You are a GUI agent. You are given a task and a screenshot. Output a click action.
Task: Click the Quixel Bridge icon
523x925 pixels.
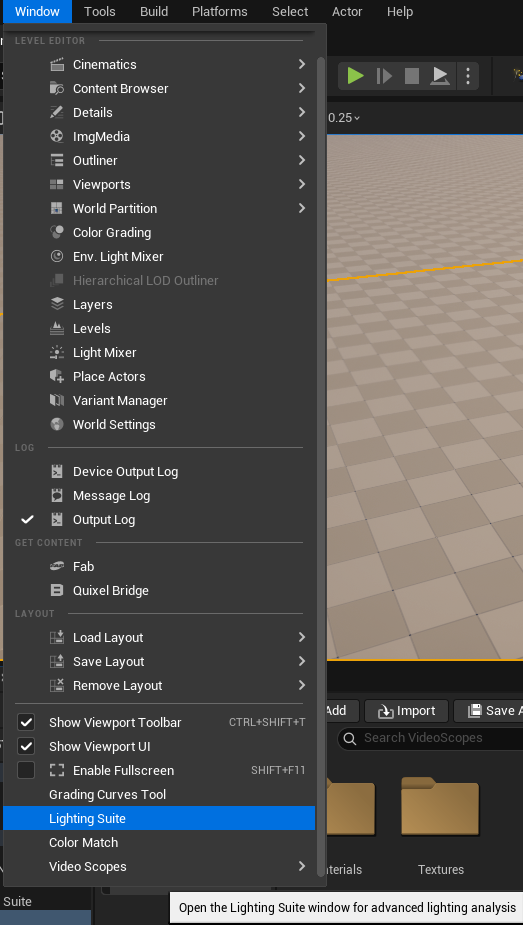57,591
